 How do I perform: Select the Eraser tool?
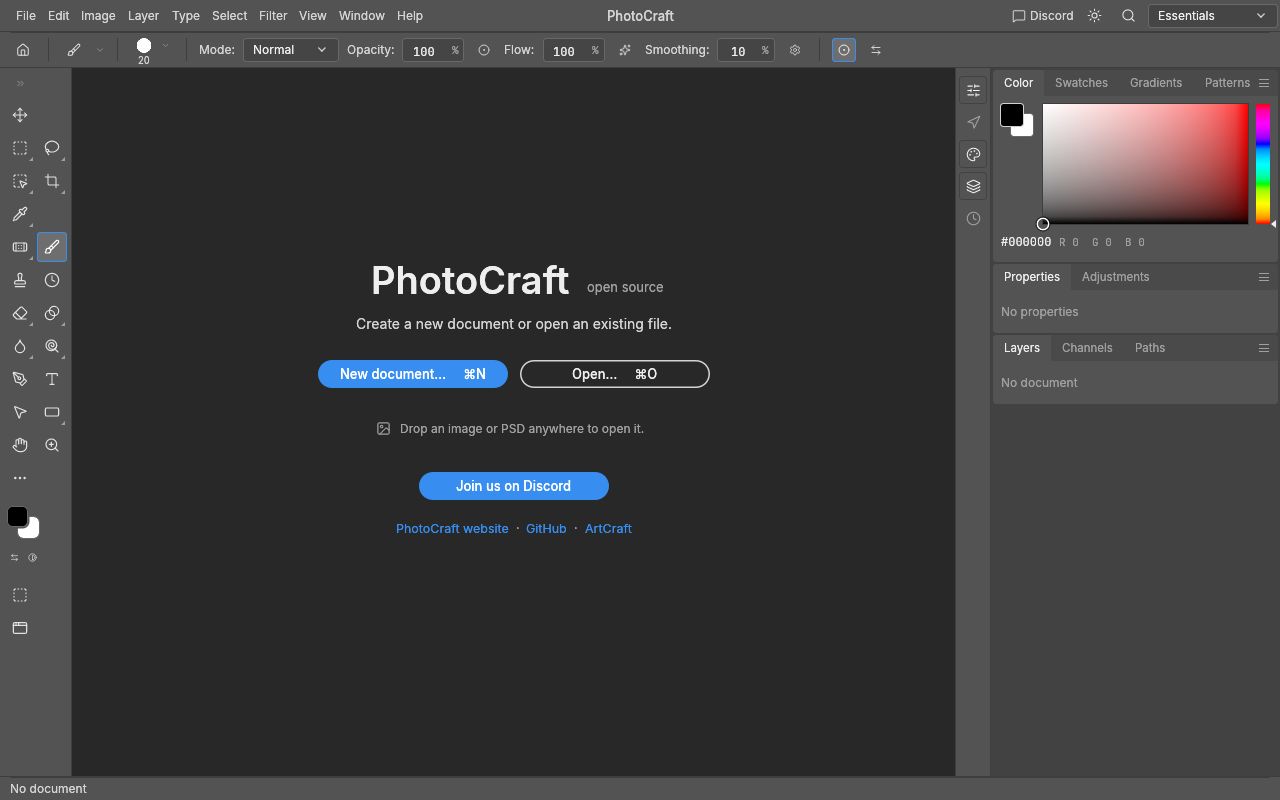click(20, 313)
